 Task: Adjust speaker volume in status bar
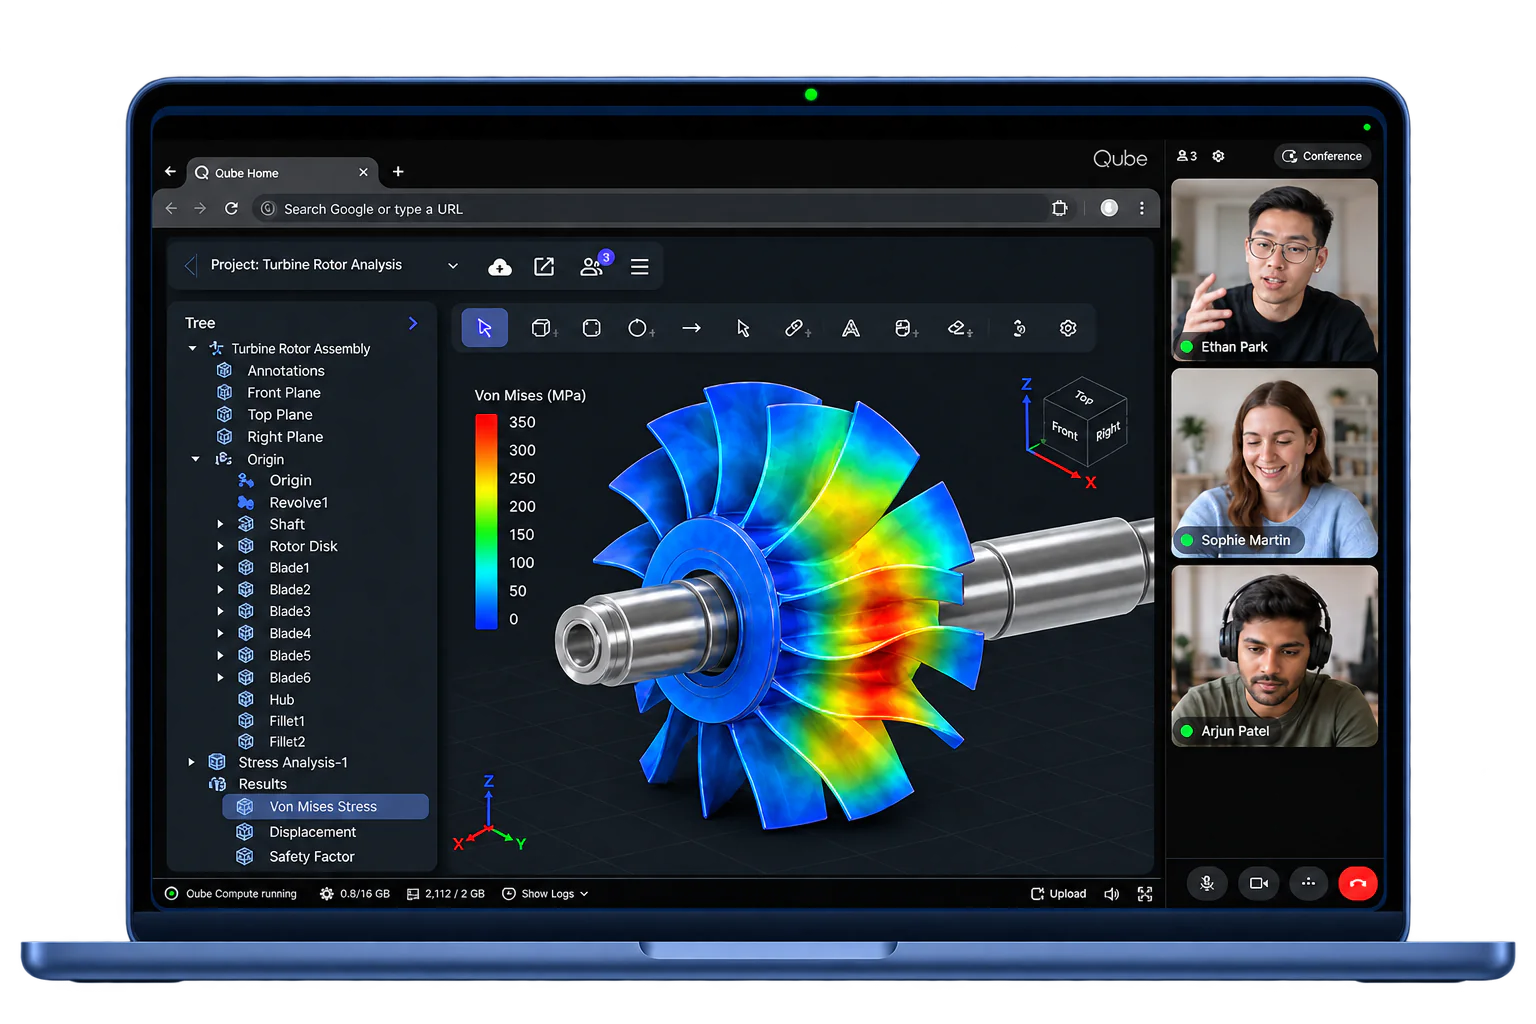1111,894
